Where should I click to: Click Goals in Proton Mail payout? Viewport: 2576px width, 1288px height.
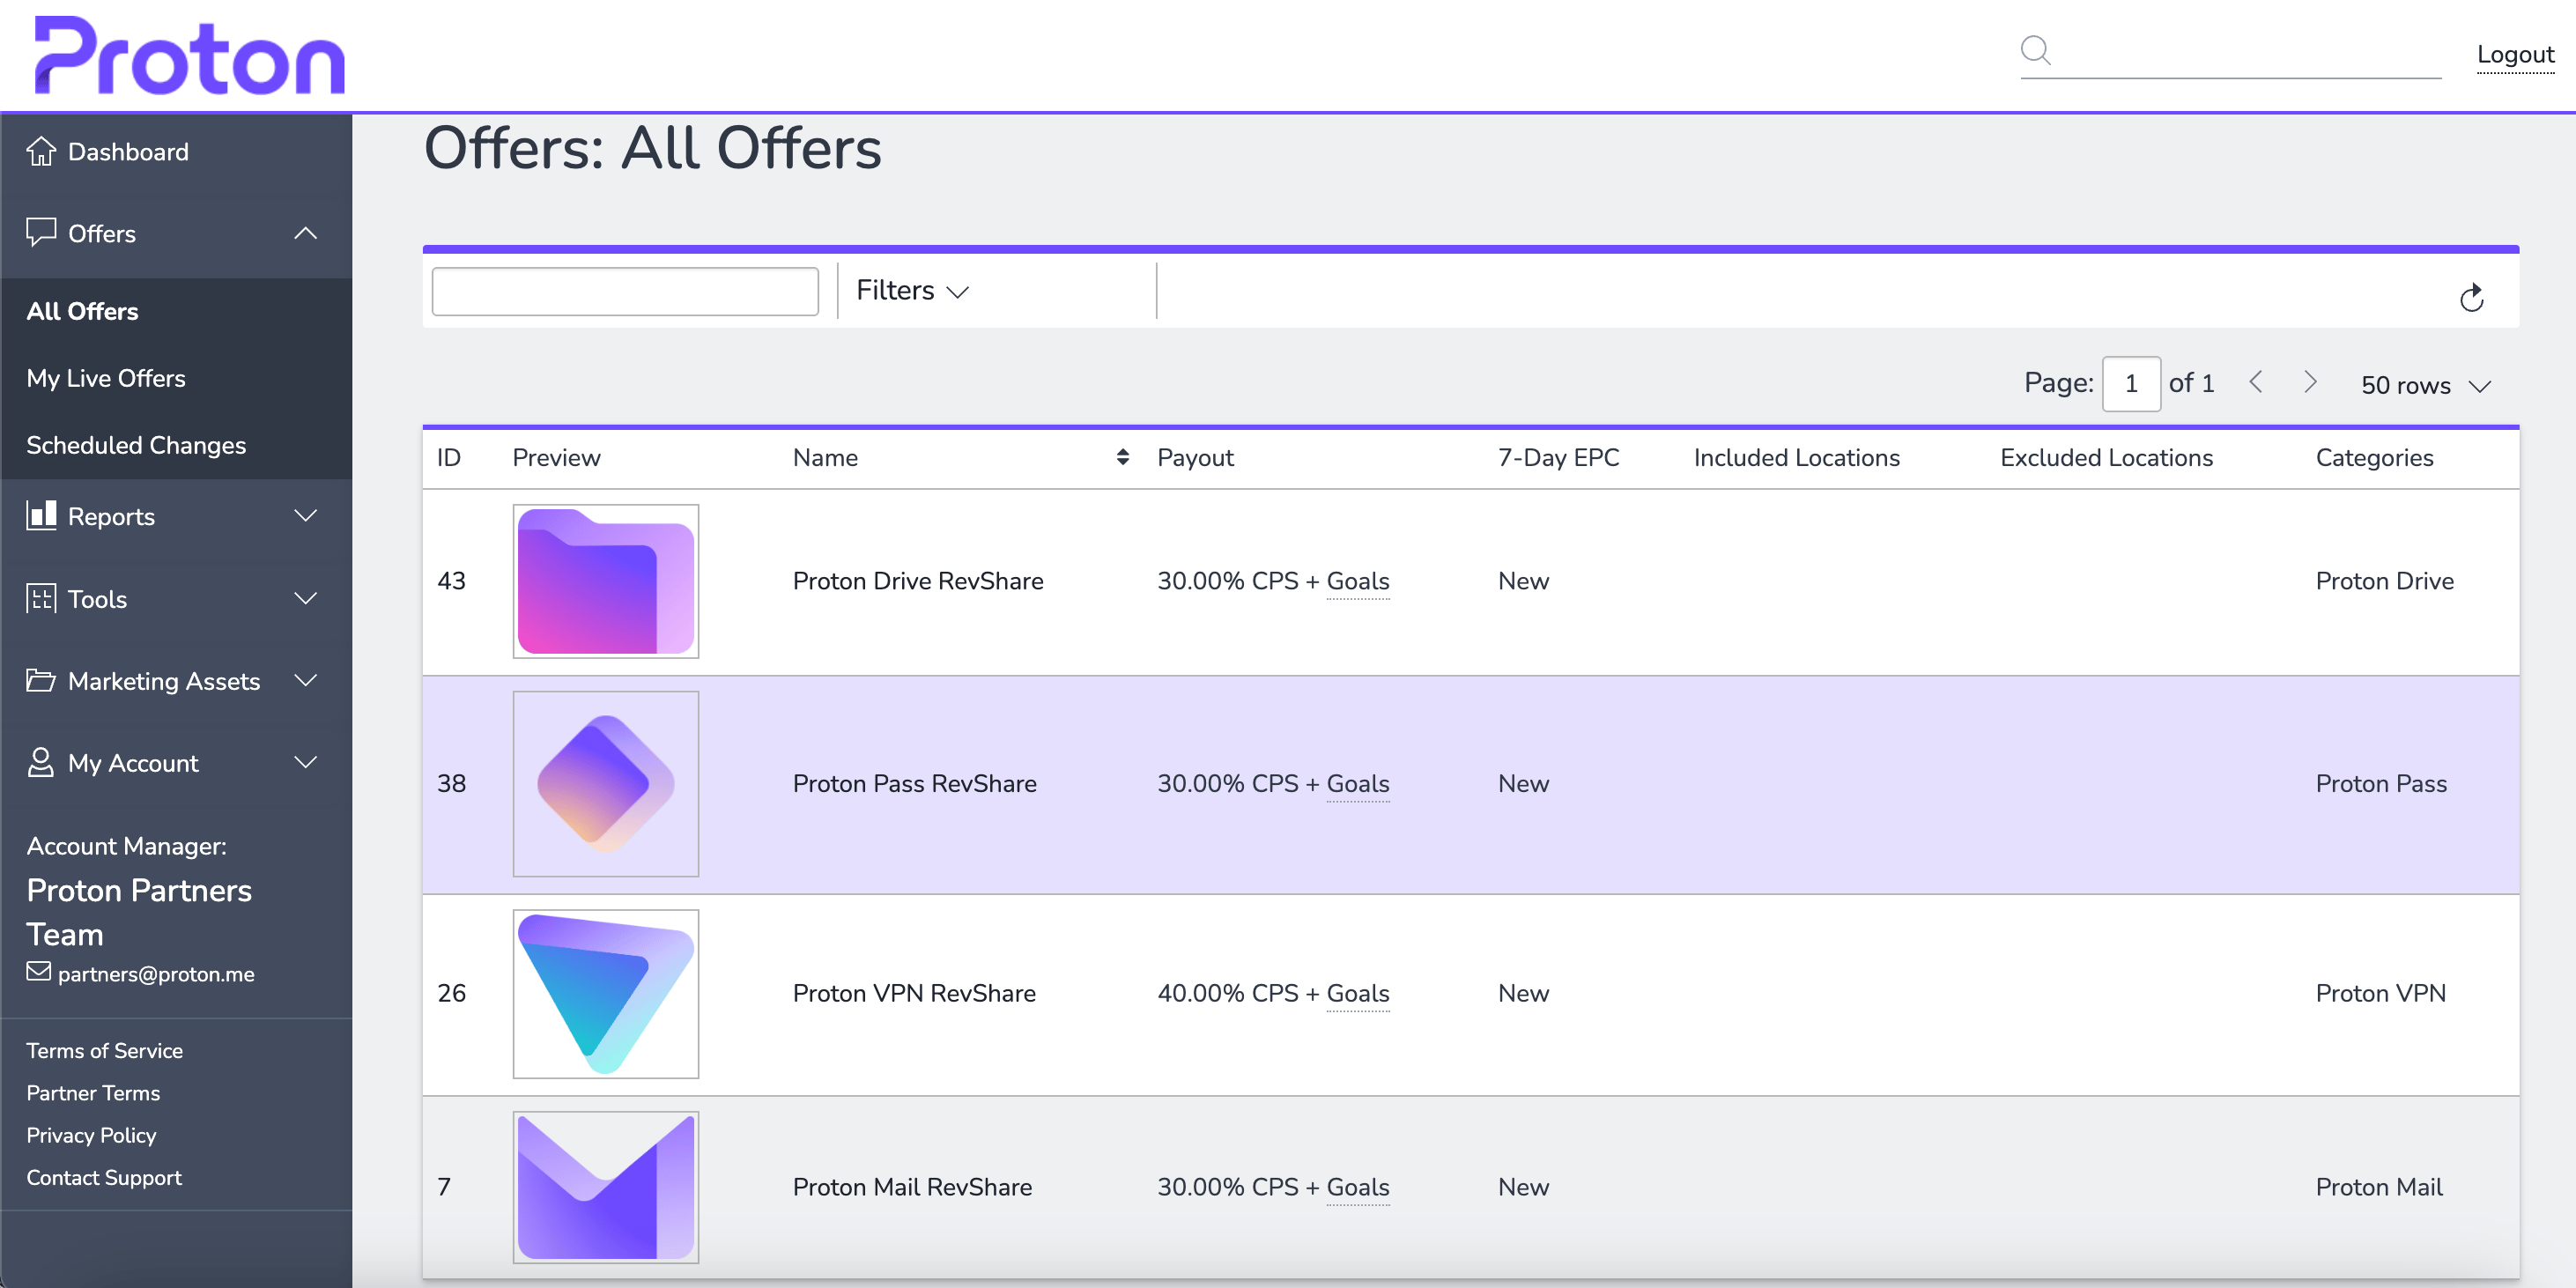1357,1187
